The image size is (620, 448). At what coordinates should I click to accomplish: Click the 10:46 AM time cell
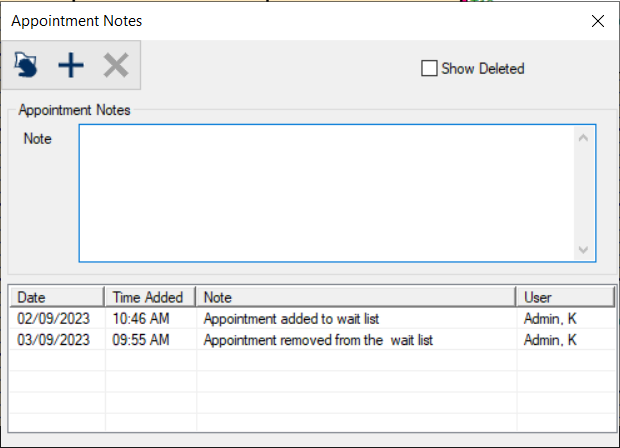coord(141,319)
